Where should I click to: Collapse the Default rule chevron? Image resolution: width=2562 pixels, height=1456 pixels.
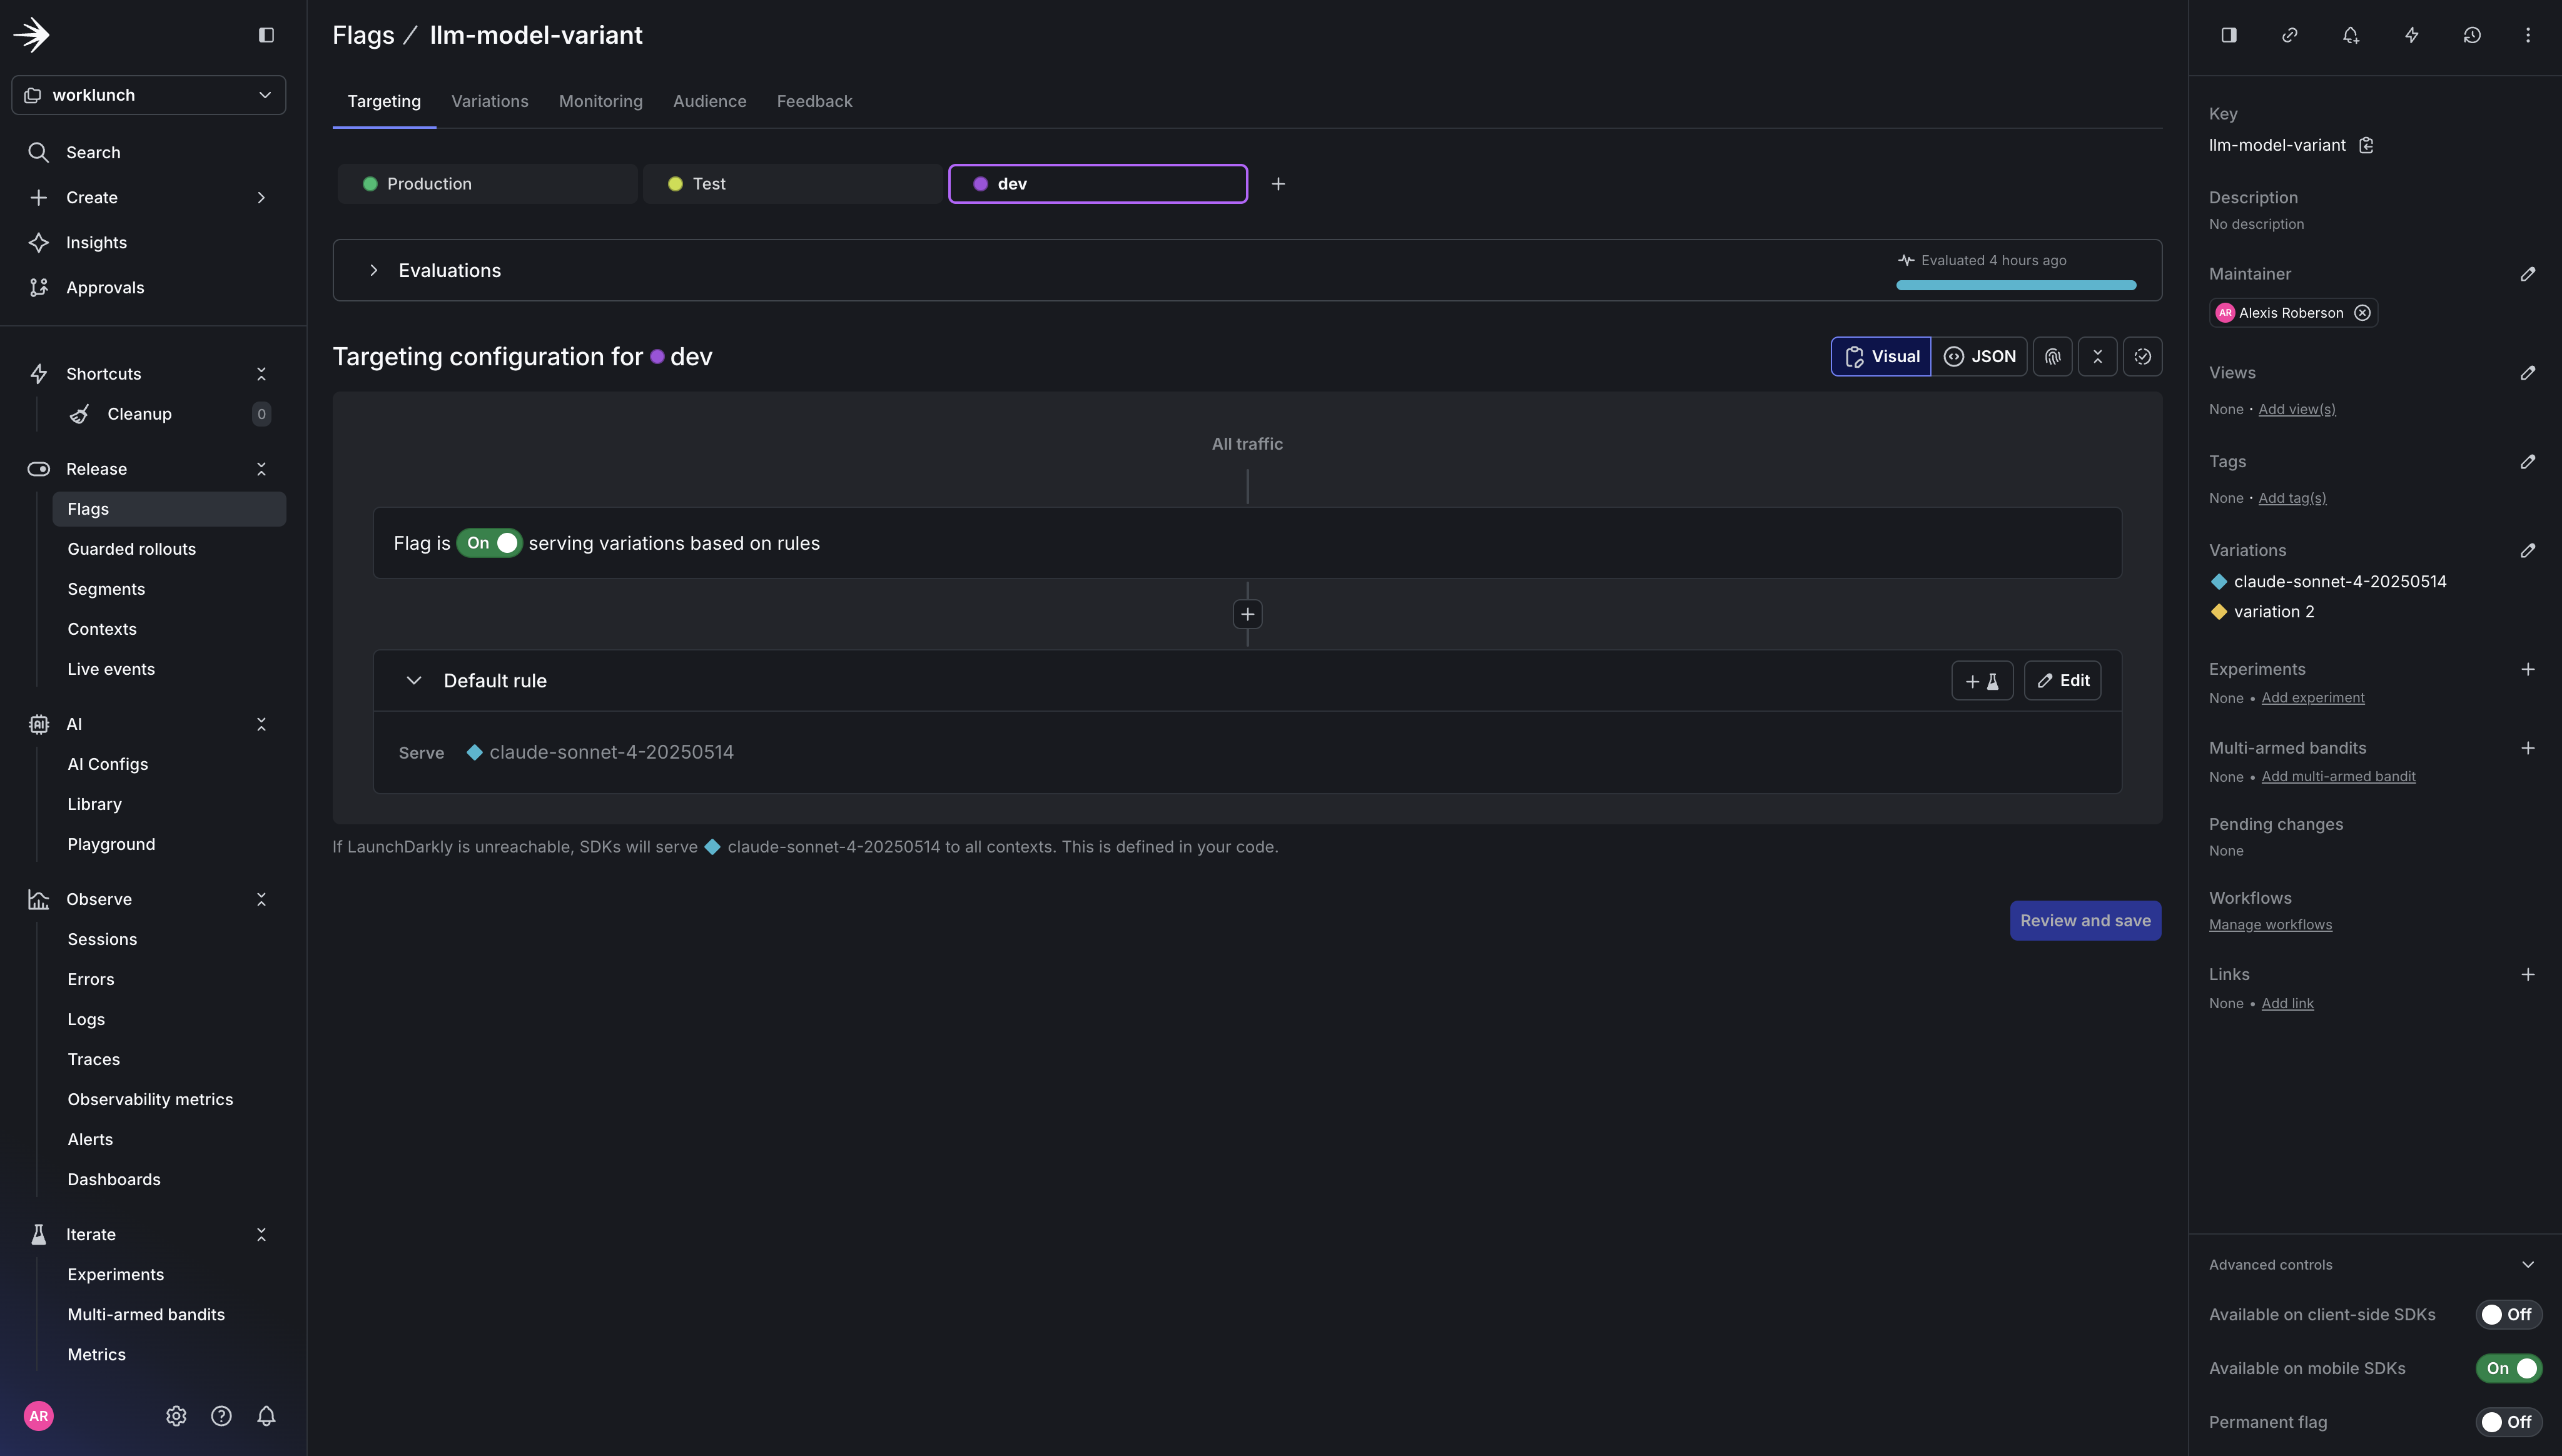pos(413,681)
